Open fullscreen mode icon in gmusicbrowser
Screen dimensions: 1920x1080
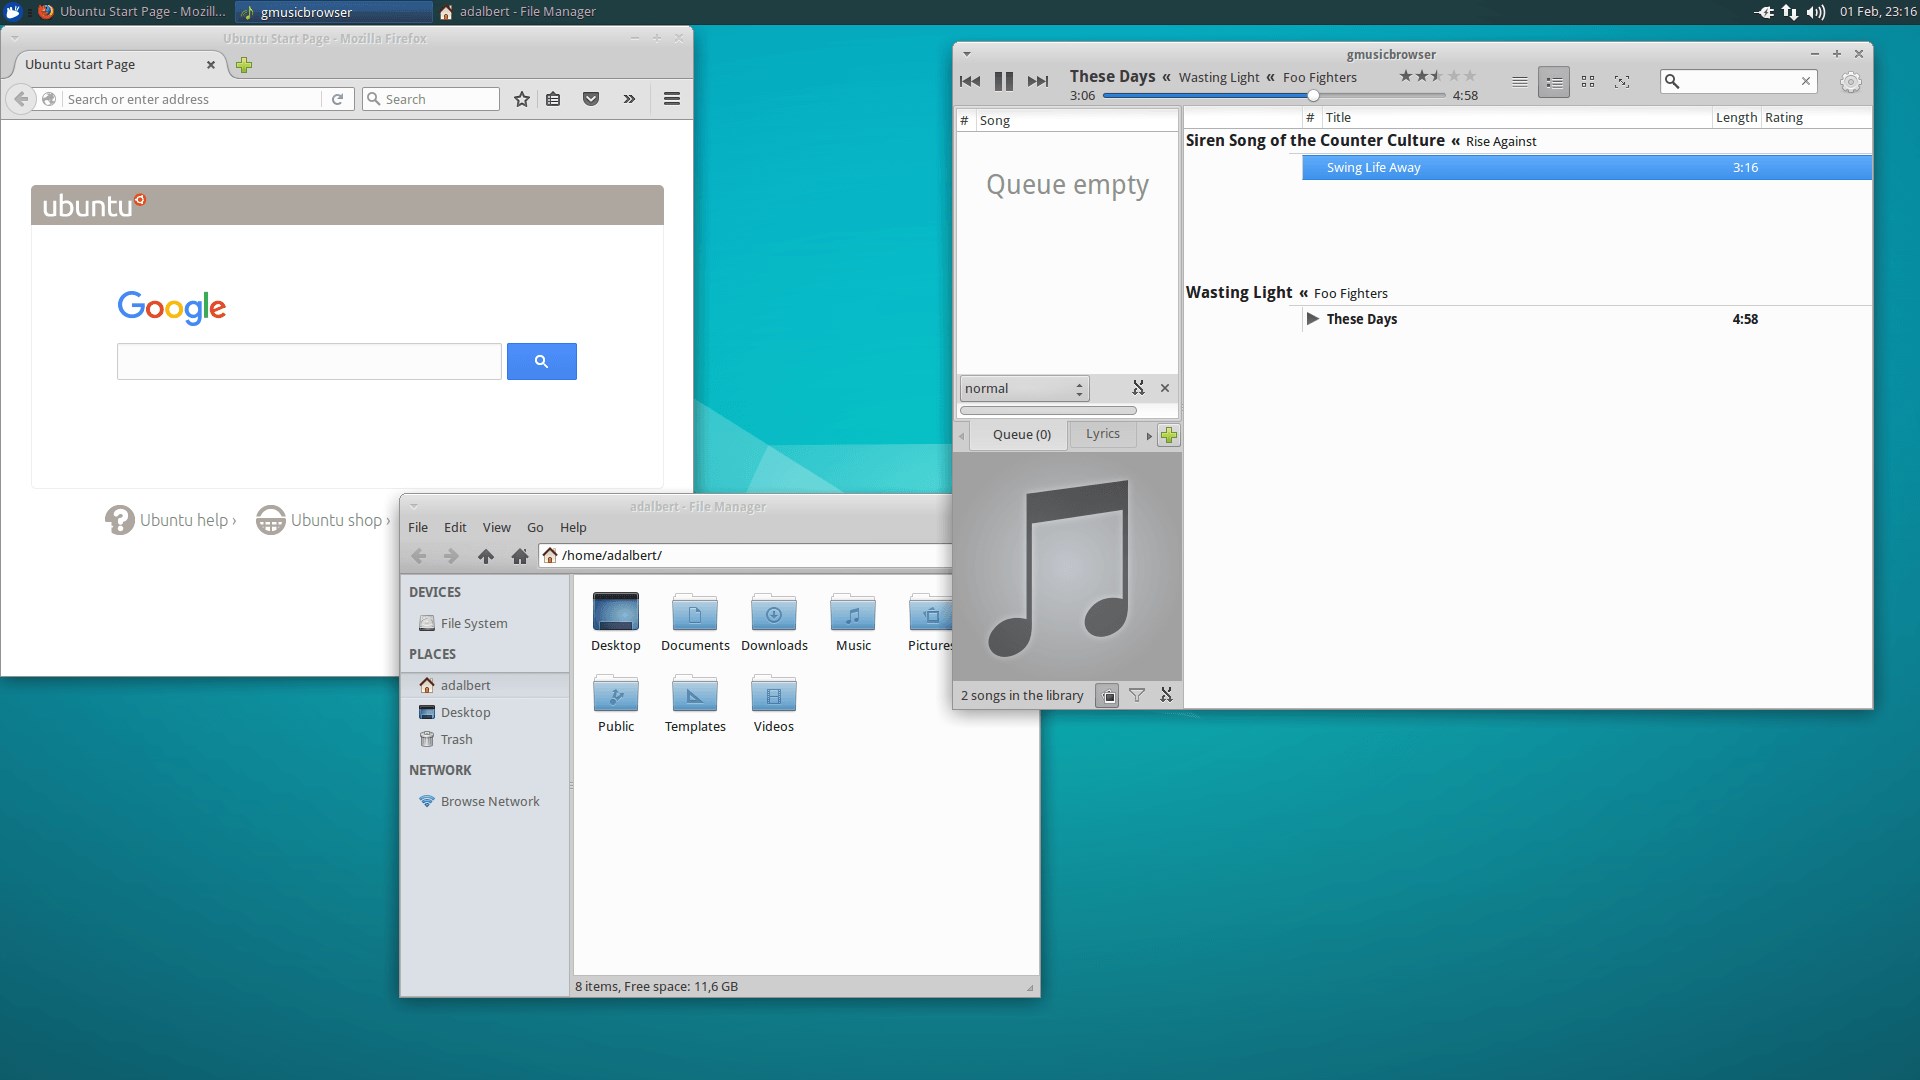[x=1622, y=82]
